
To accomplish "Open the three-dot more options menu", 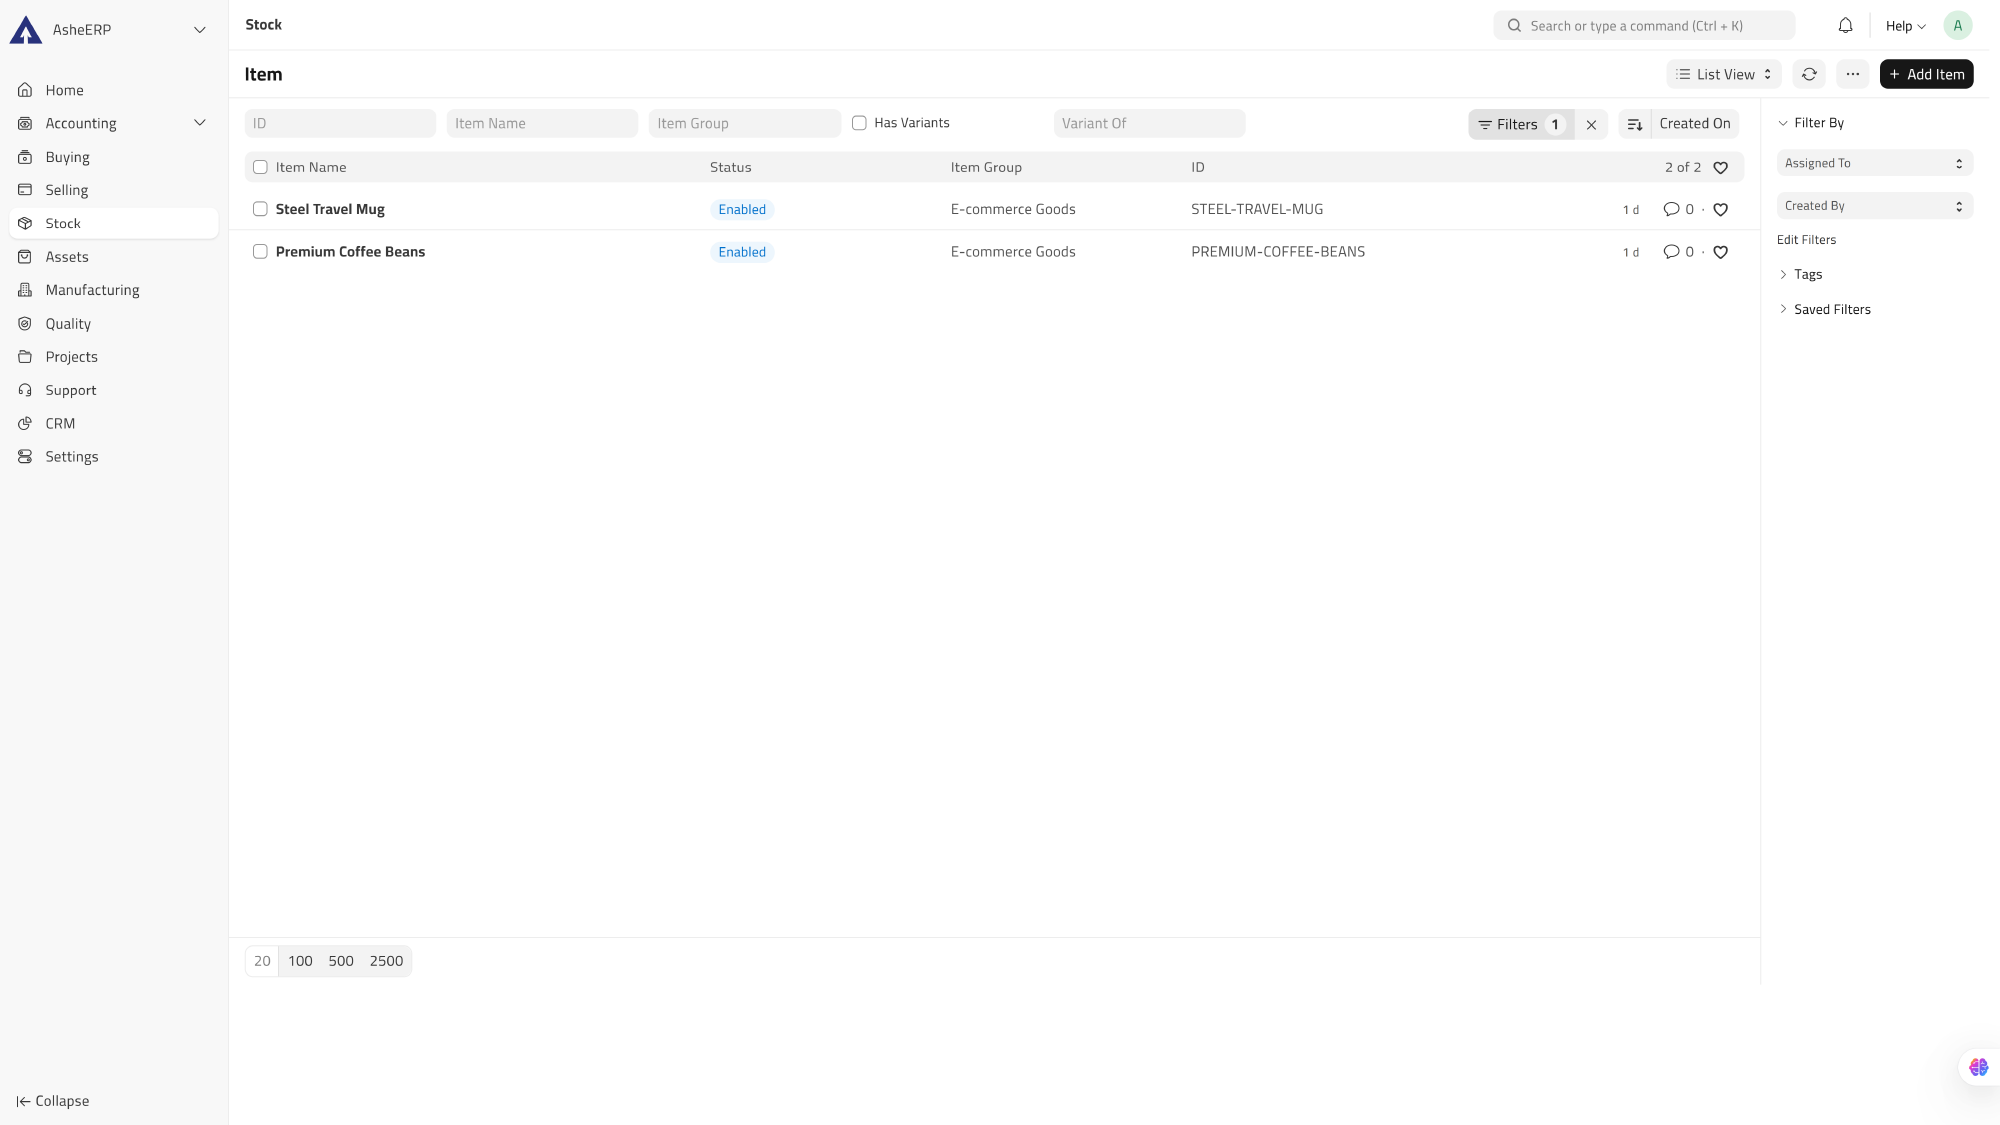I will (x=1852, y=74).
